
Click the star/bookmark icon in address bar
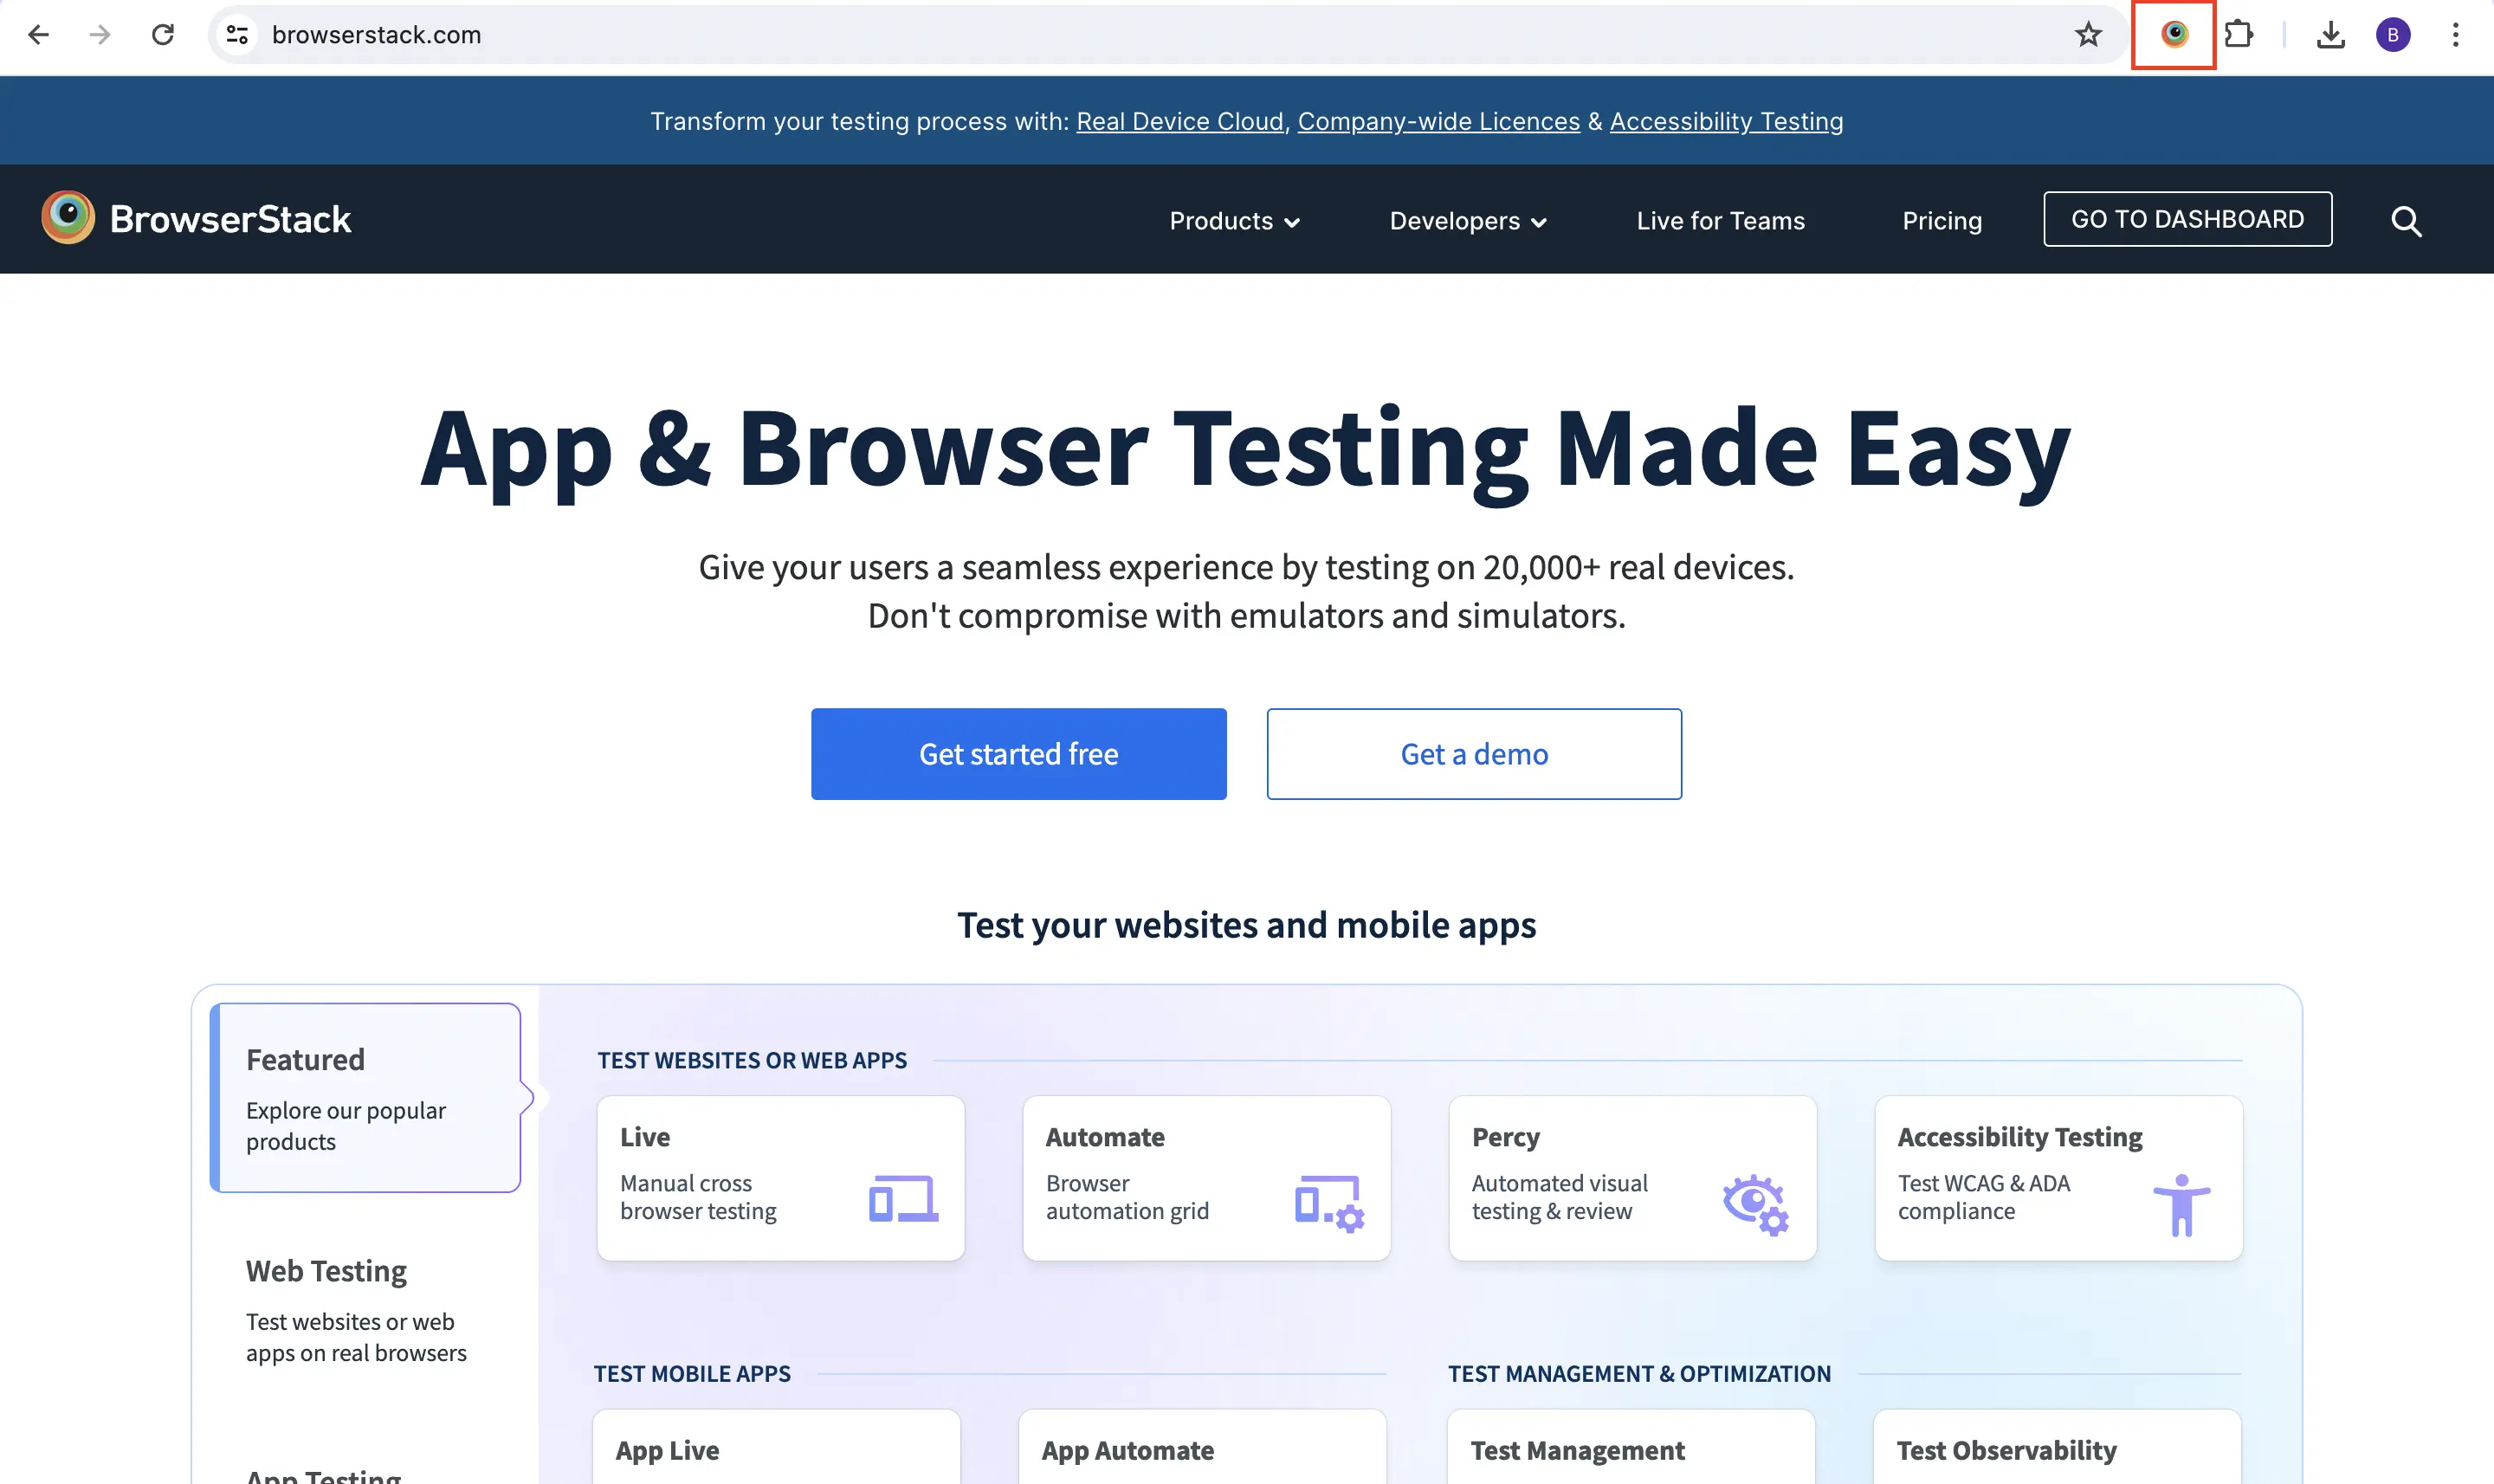pos(2091,34)
